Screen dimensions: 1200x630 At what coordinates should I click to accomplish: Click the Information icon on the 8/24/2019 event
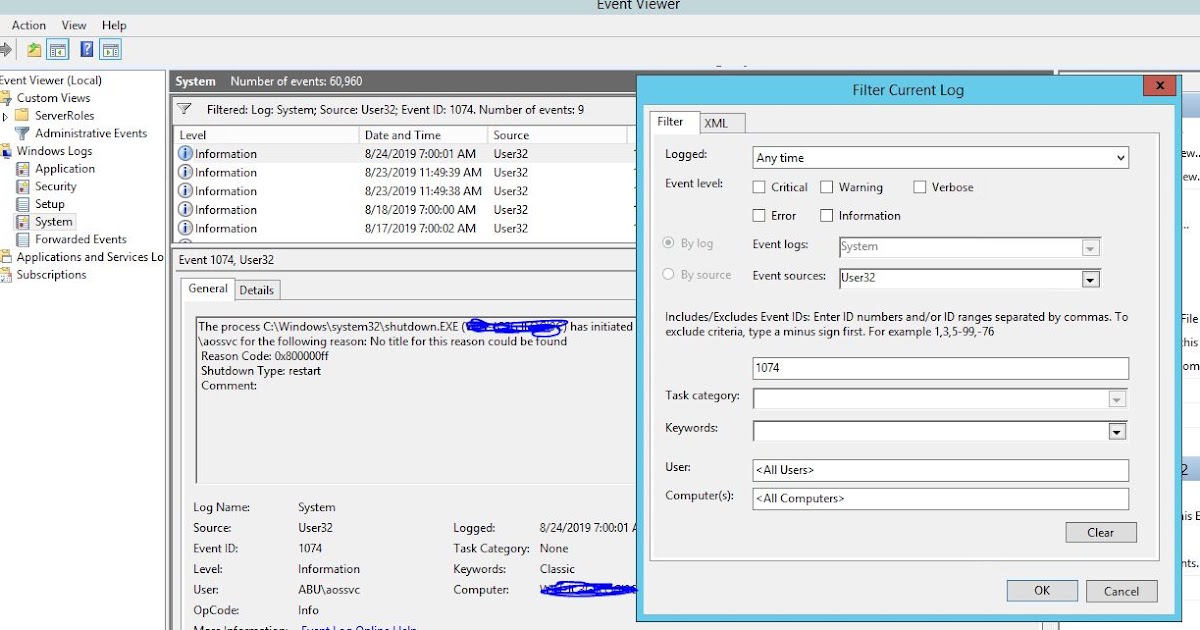tap(185, 153)
